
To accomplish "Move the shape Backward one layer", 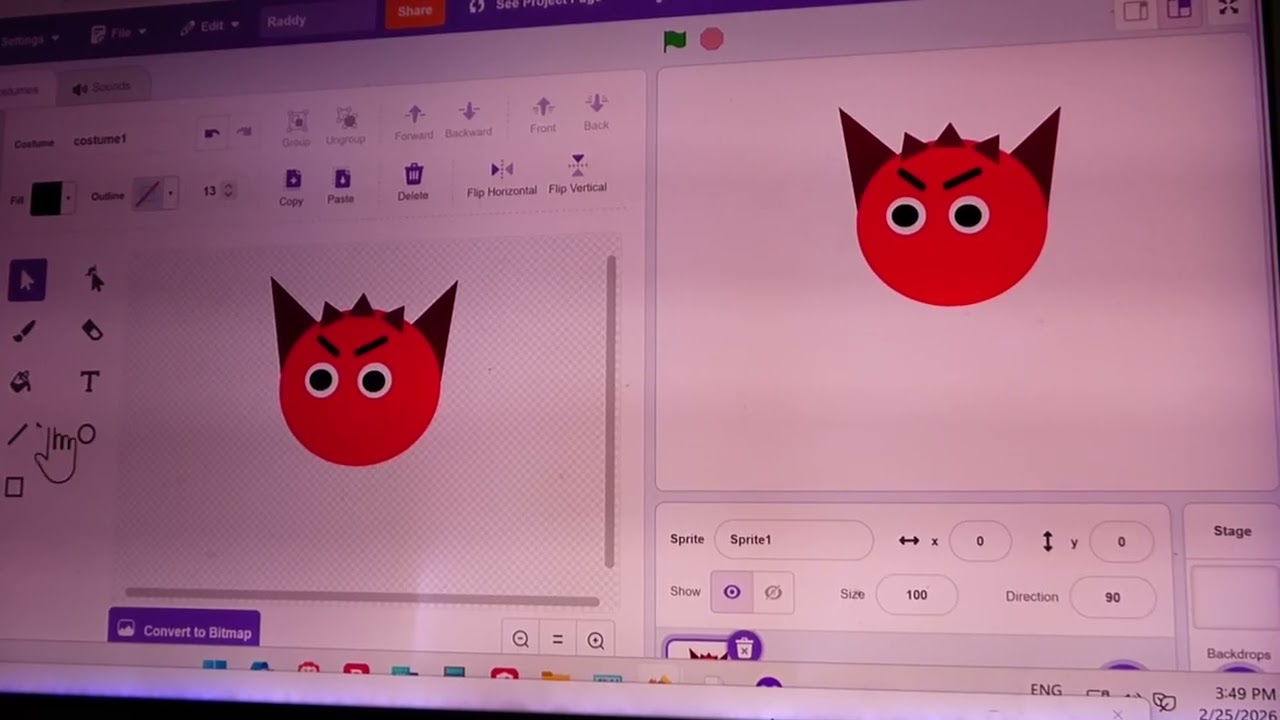I will 468,119.
